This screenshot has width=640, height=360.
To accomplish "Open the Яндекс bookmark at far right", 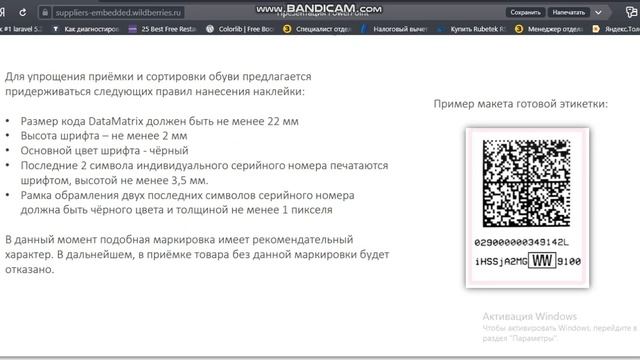I will click(616, 29).
